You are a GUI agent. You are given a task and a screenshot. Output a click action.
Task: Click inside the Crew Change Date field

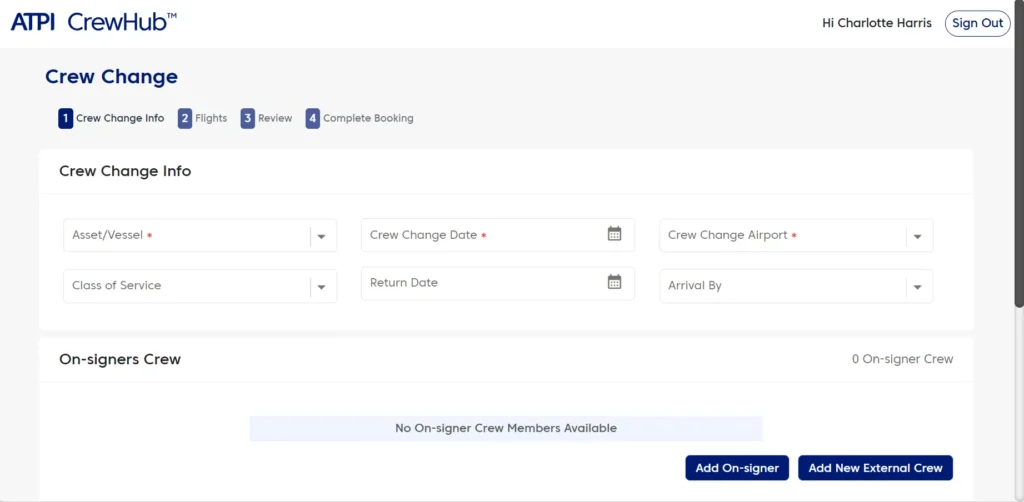(480, 235)
